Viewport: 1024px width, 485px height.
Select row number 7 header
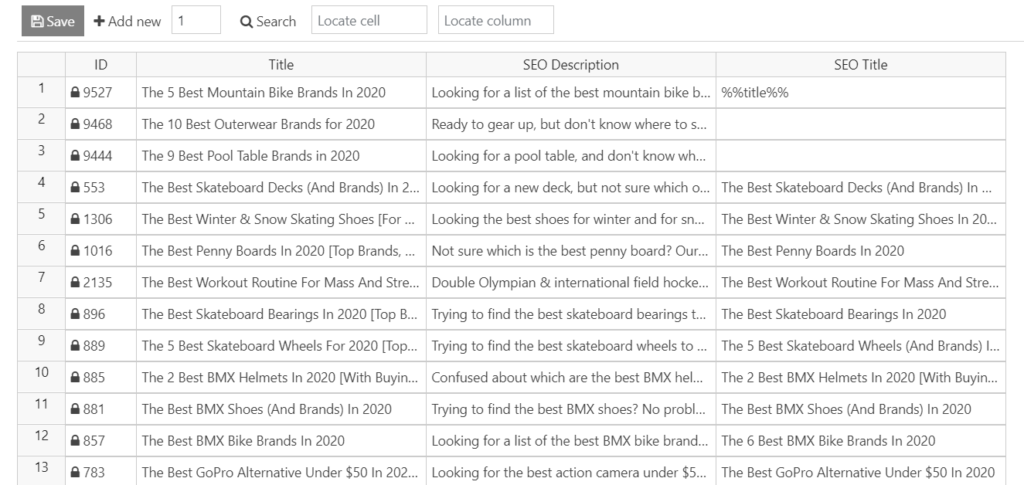click(x=41, y=282)
